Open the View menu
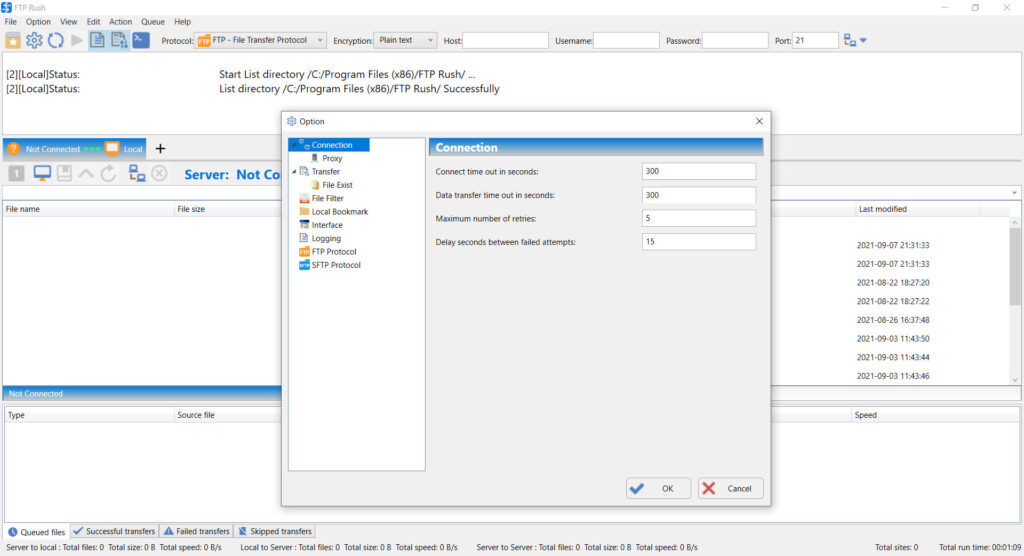1024x556 pixels. [69, 22]
